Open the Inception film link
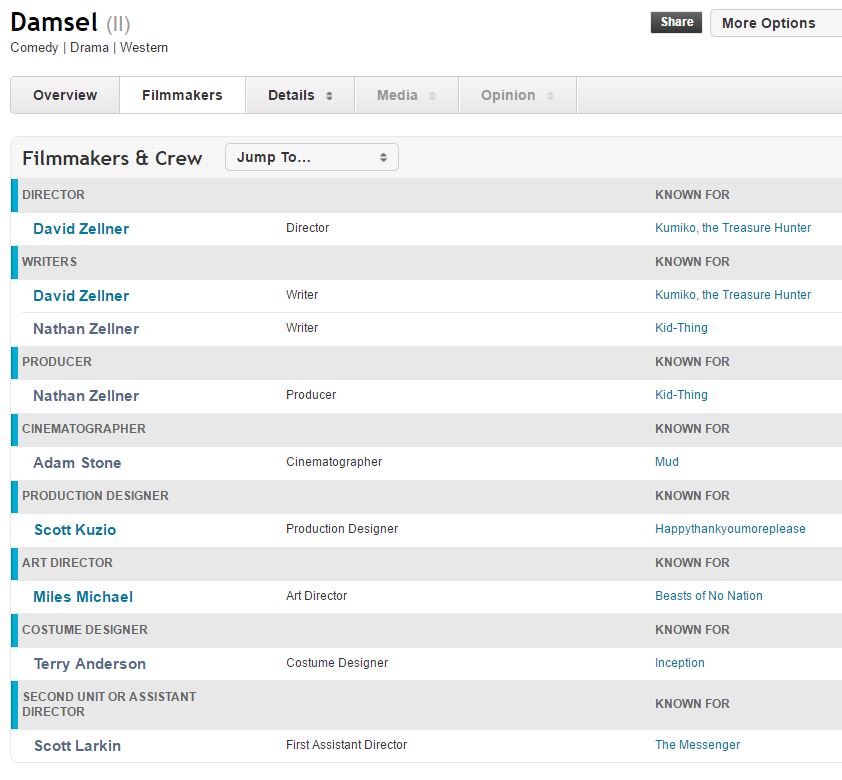This screenshot has width=842, height=780. (680, 663)
